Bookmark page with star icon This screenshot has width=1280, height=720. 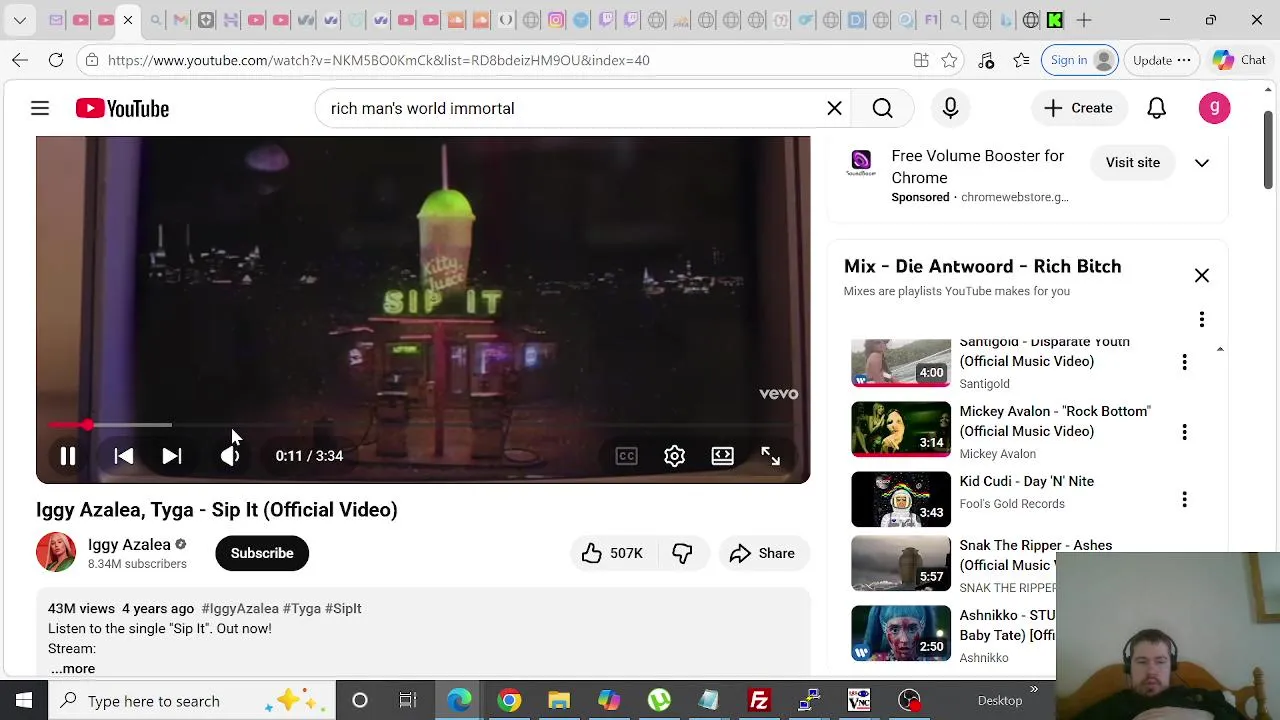[949, 60]
